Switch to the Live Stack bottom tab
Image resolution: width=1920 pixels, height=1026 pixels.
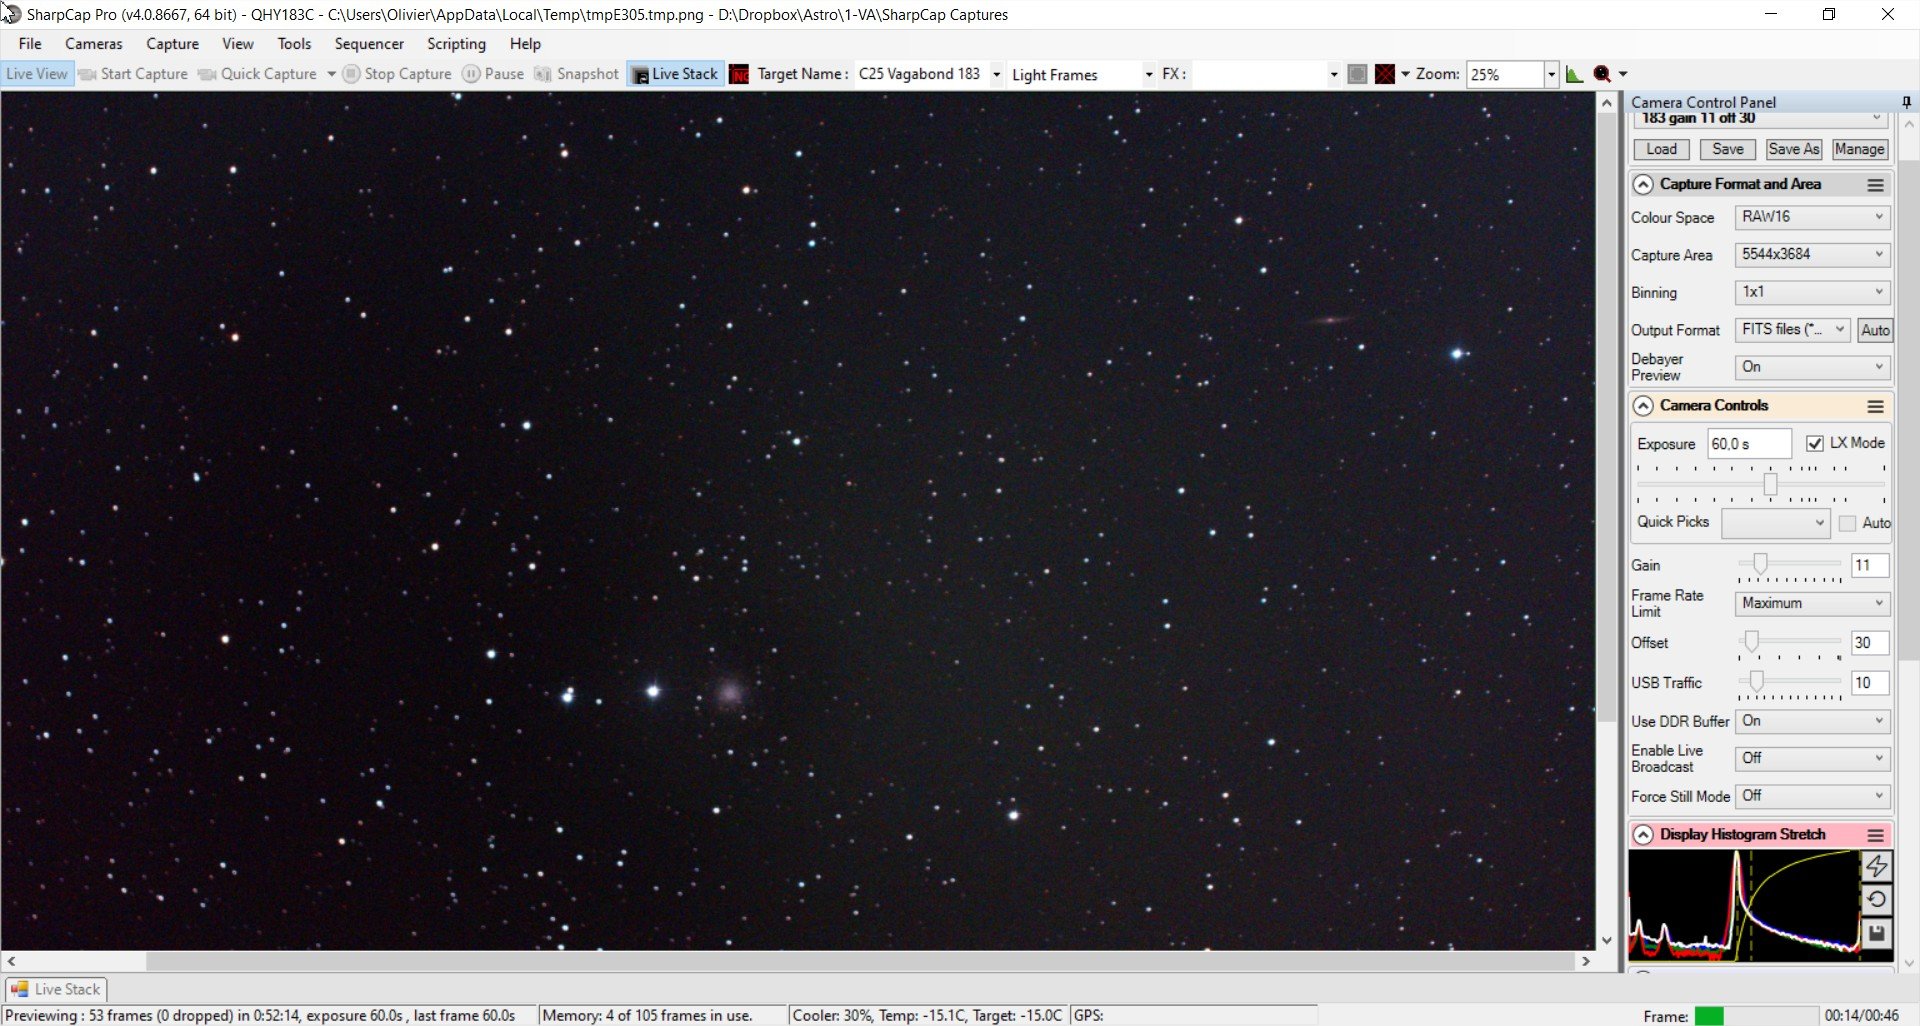[56, 989]
